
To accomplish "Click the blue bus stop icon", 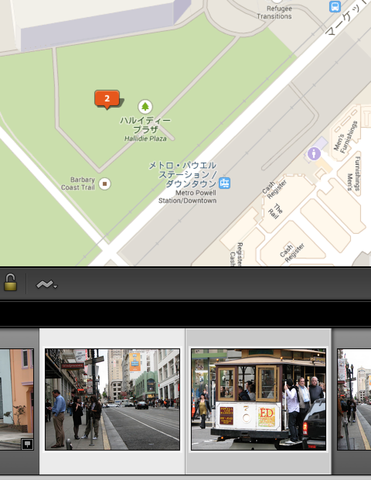I will click(335, 6).
